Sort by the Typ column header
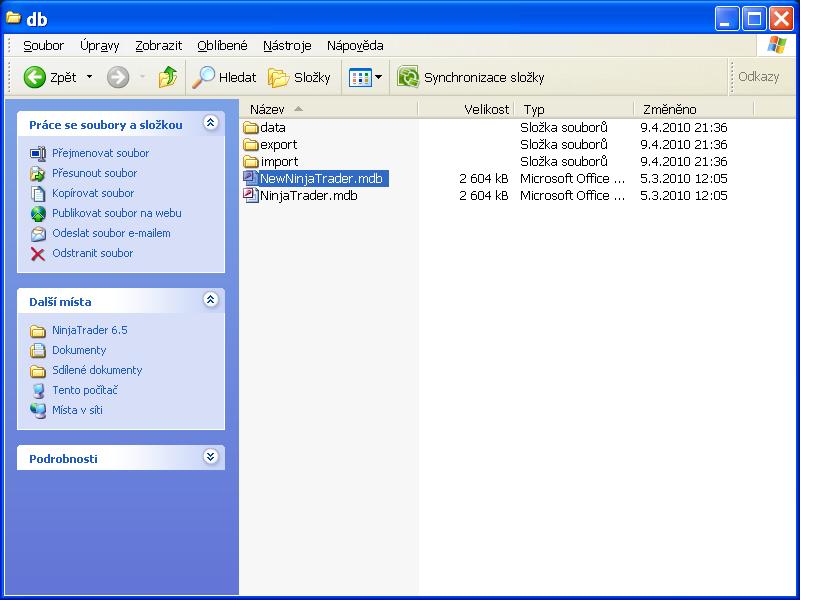 click(574, 109)
